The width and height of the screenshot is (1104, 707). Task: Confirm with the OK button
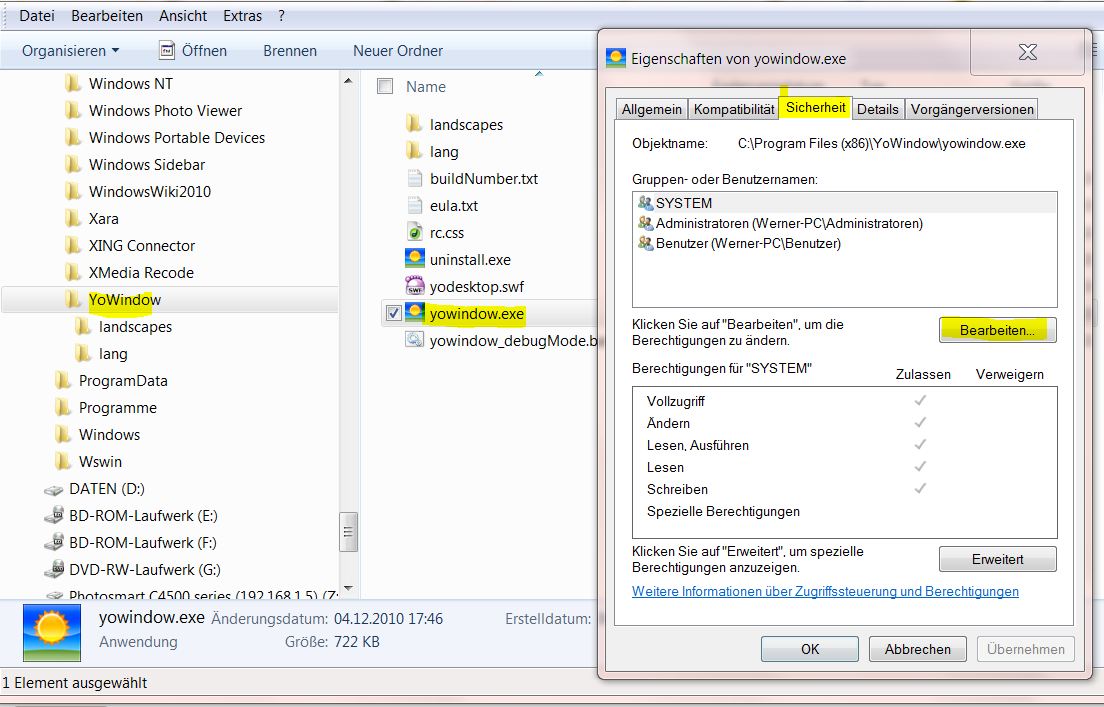click(810, 649)
